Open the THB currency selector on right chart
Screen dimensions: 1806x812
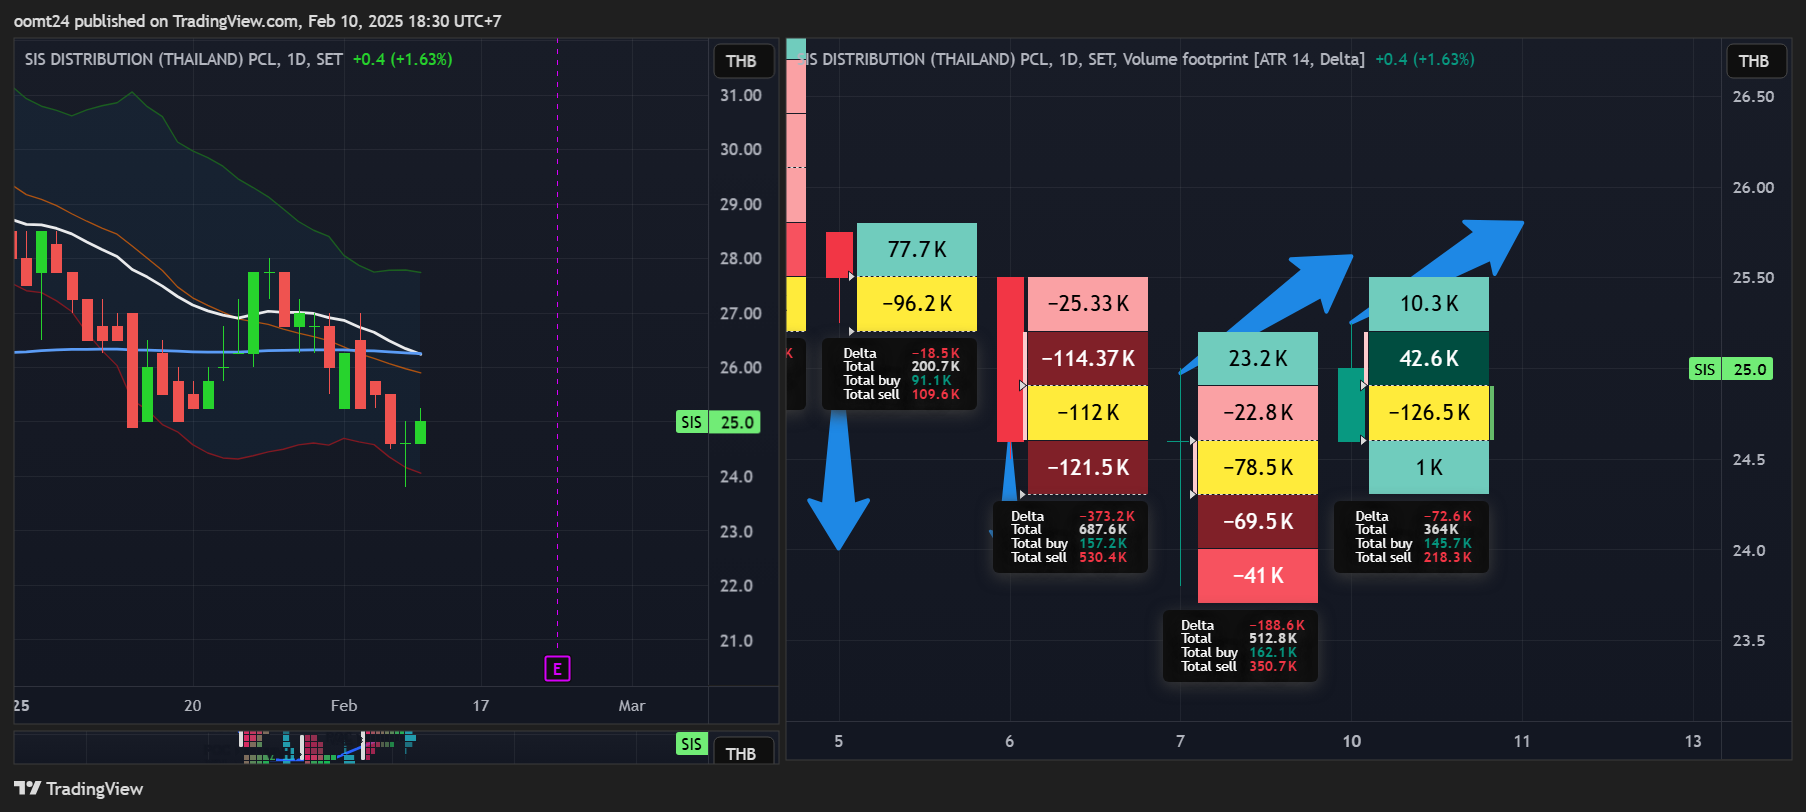pos(1754,61)
